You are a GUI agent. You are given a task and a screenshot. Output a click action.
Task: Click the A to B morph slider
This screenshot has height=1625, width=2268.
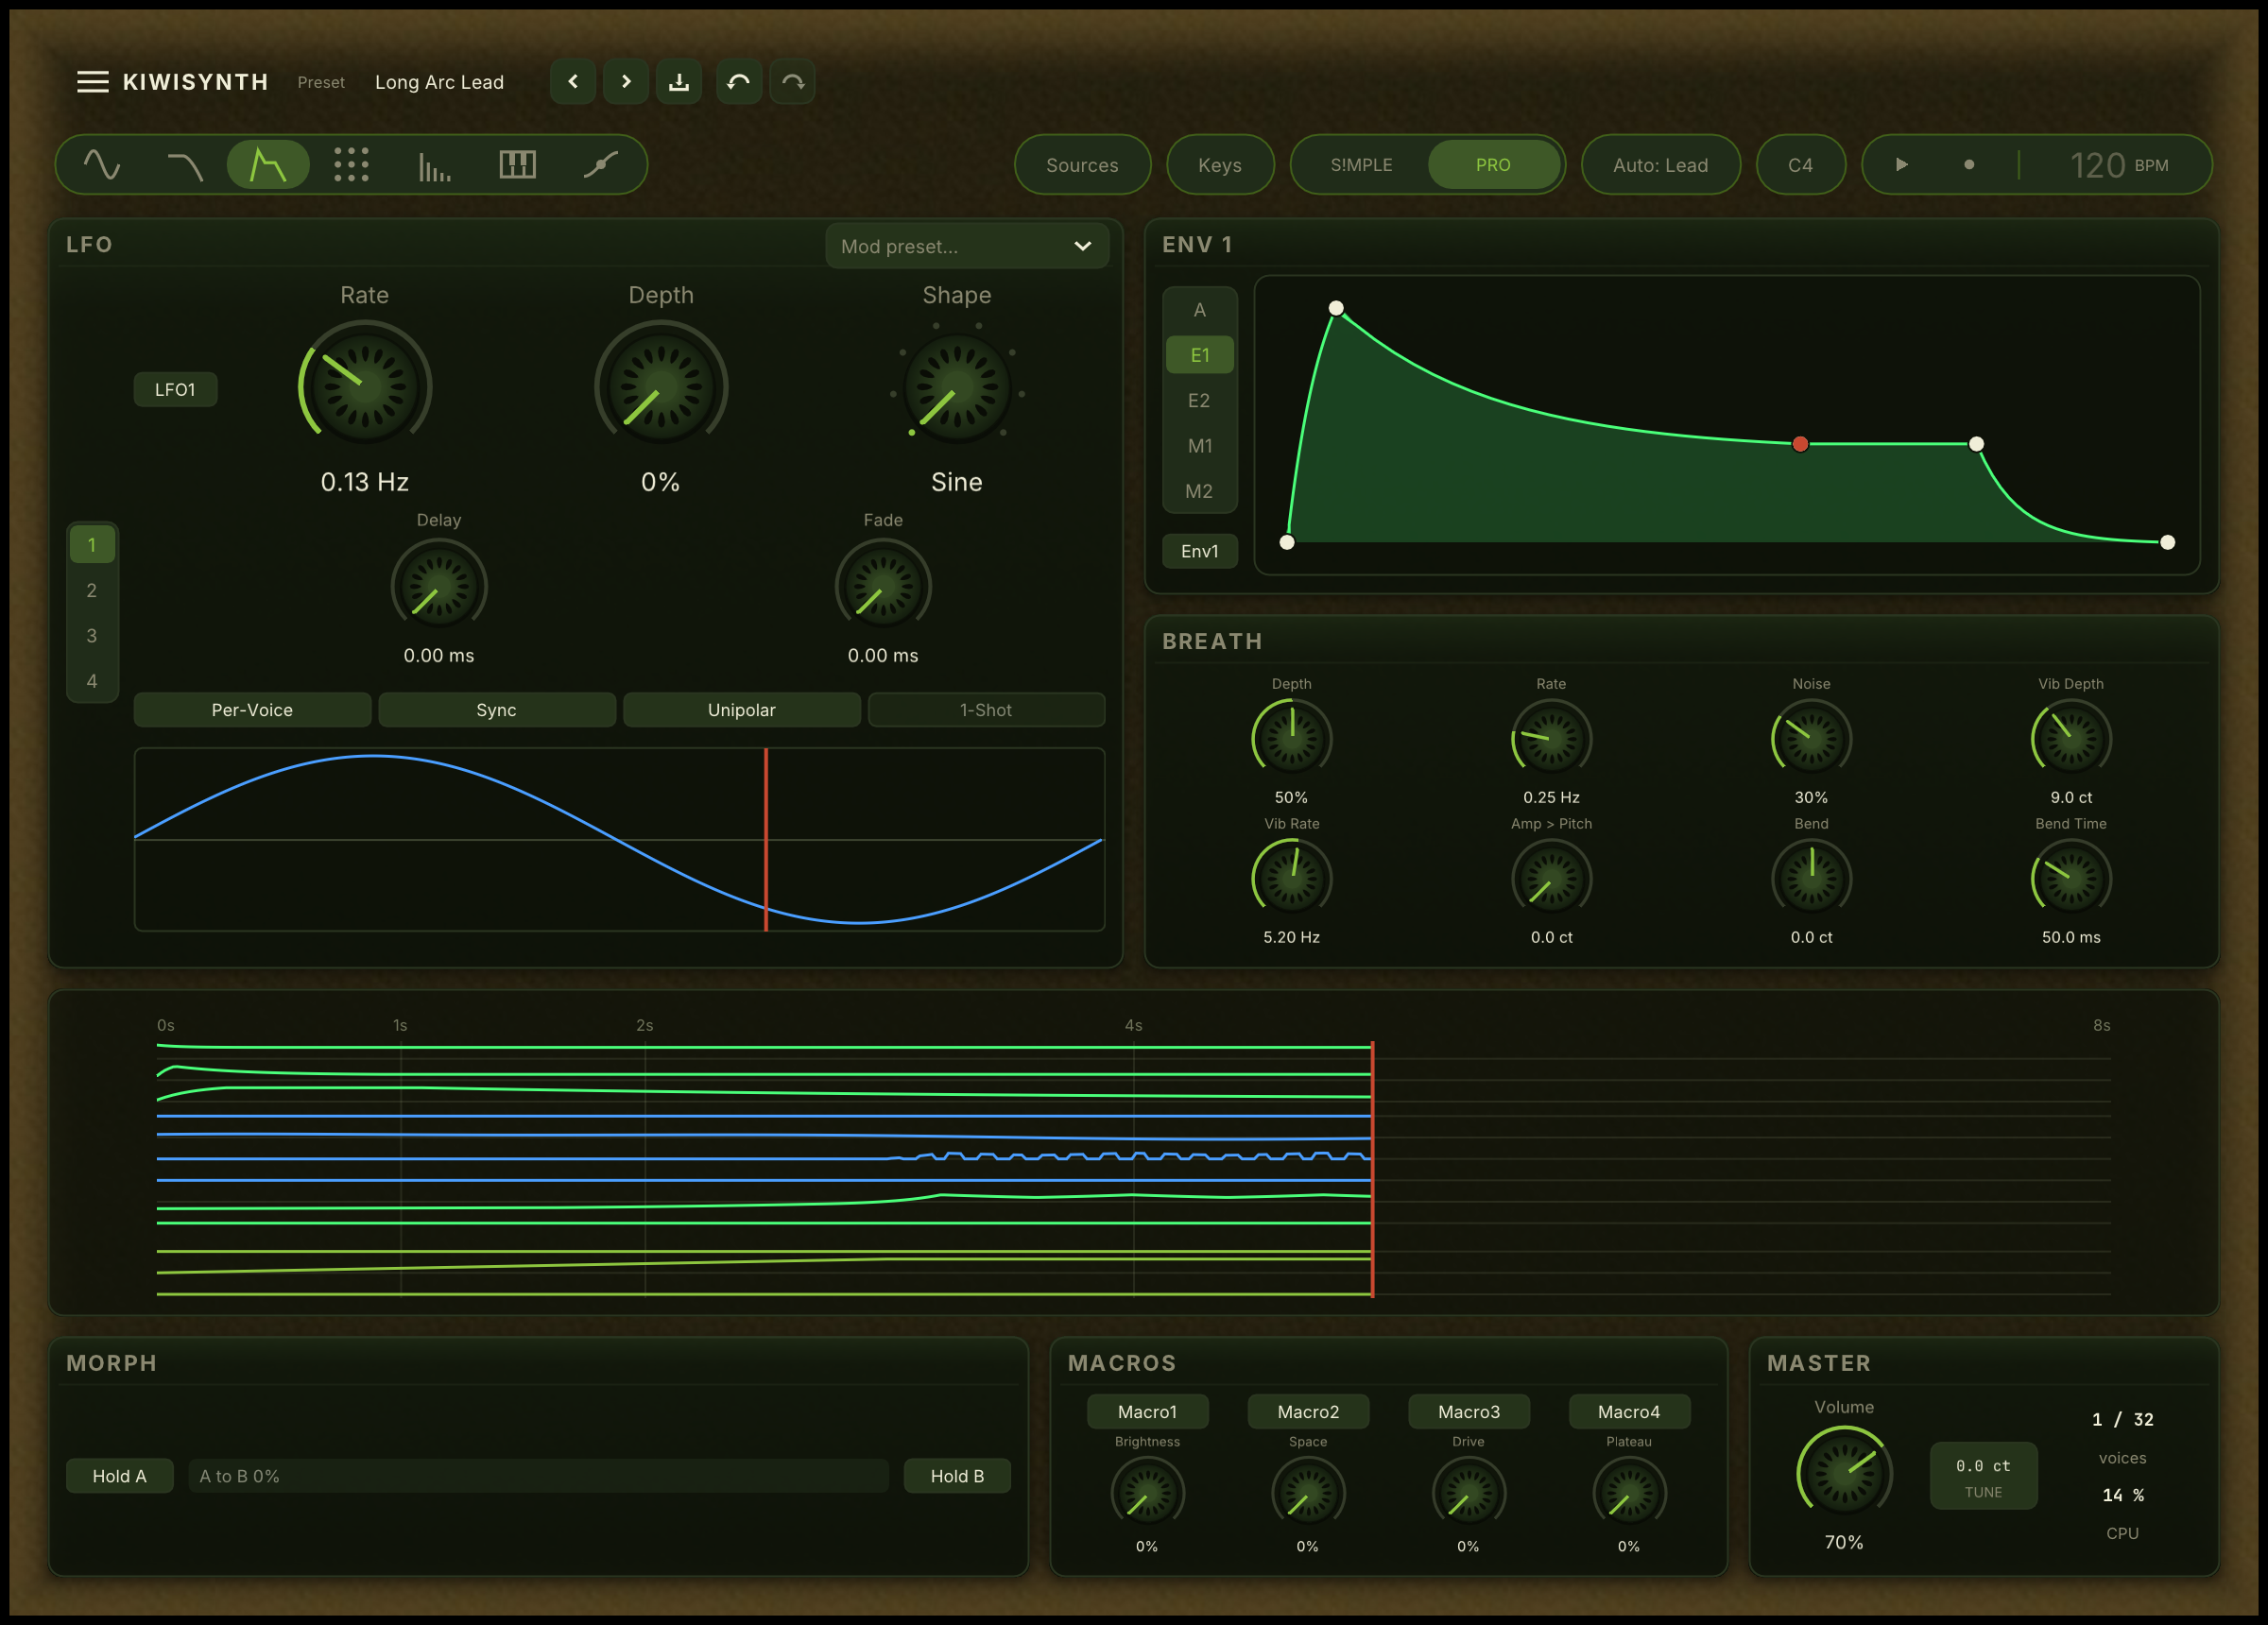(x=539, y=1476)
